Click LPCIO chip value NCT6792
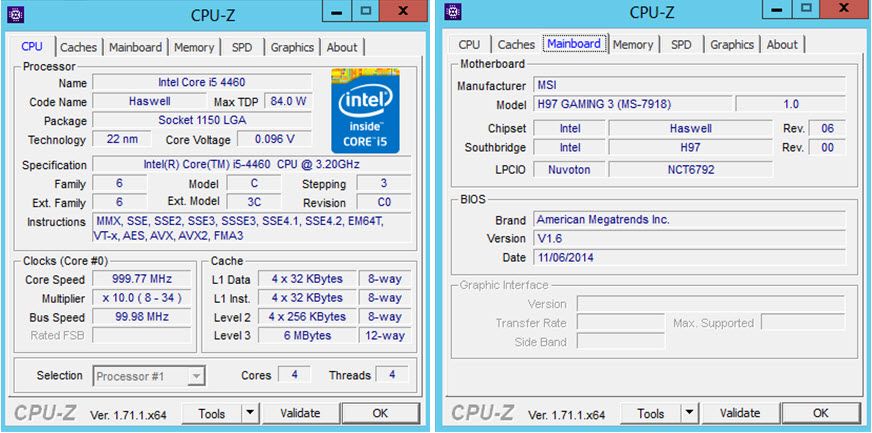 (691, 169)
